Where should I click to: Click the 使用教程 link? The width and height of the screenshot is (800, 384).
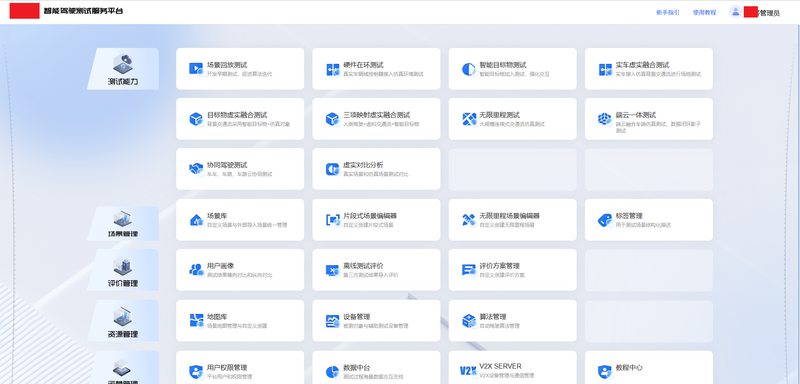coord(704,13)
